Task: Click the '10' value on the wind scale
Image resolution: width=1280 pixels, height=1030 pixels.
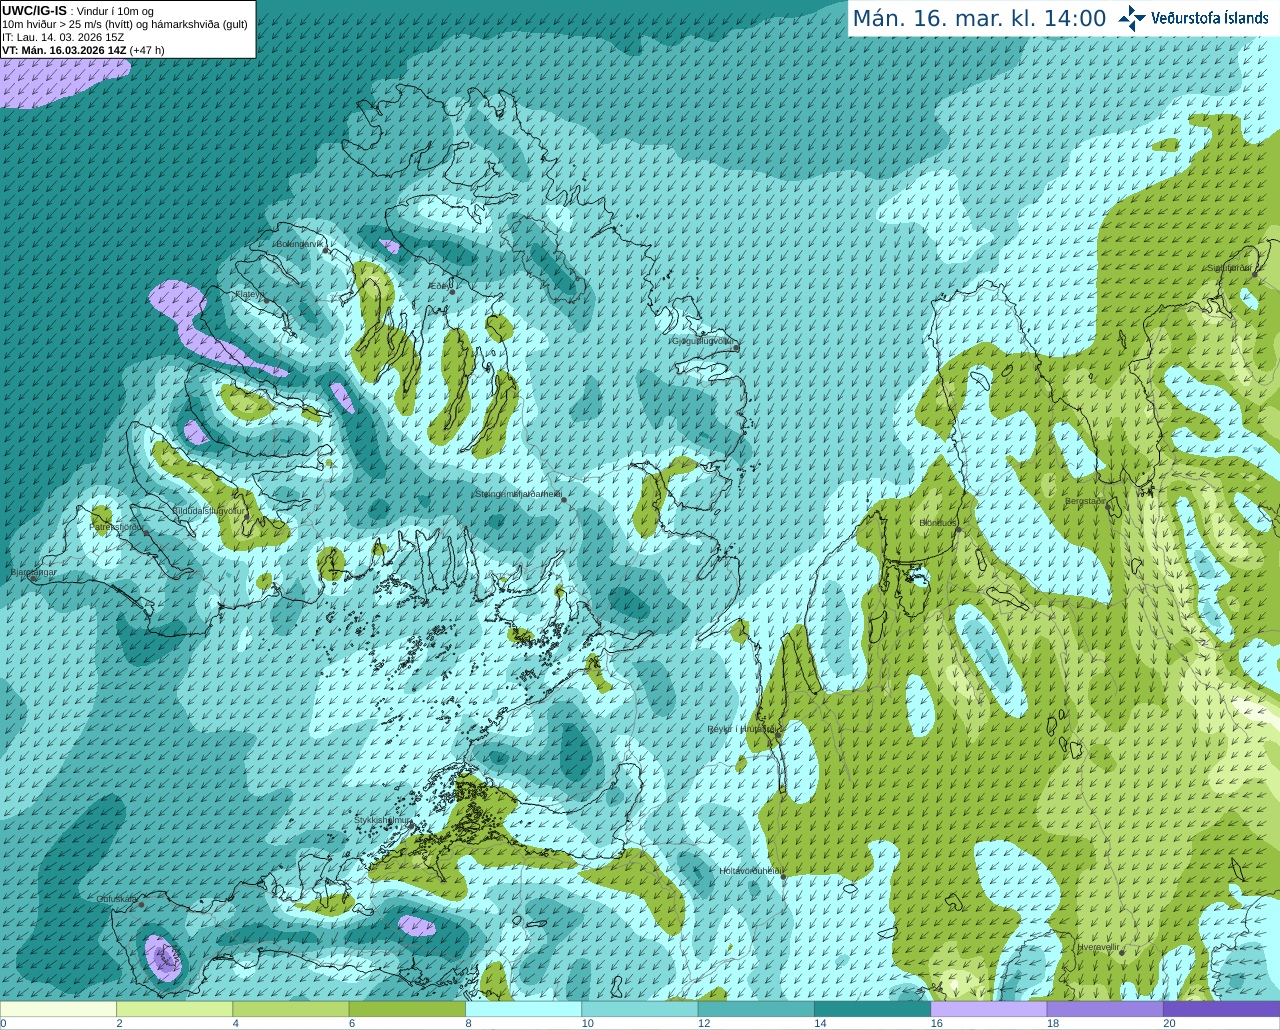Action: [588, 1023]
